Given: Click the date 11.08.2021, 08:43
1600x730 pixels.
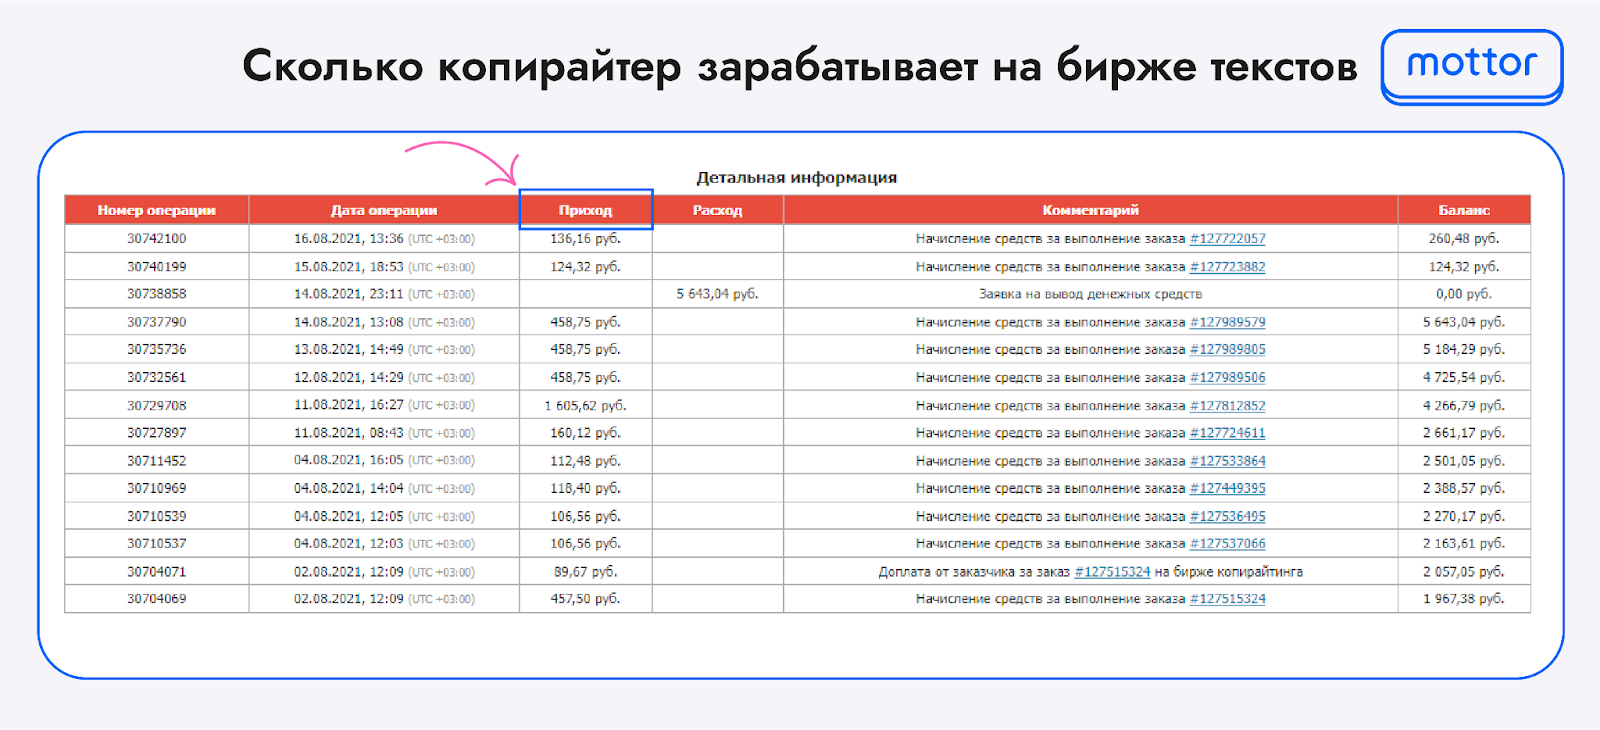Looking at the screenshot, I should tap(349, 433).
